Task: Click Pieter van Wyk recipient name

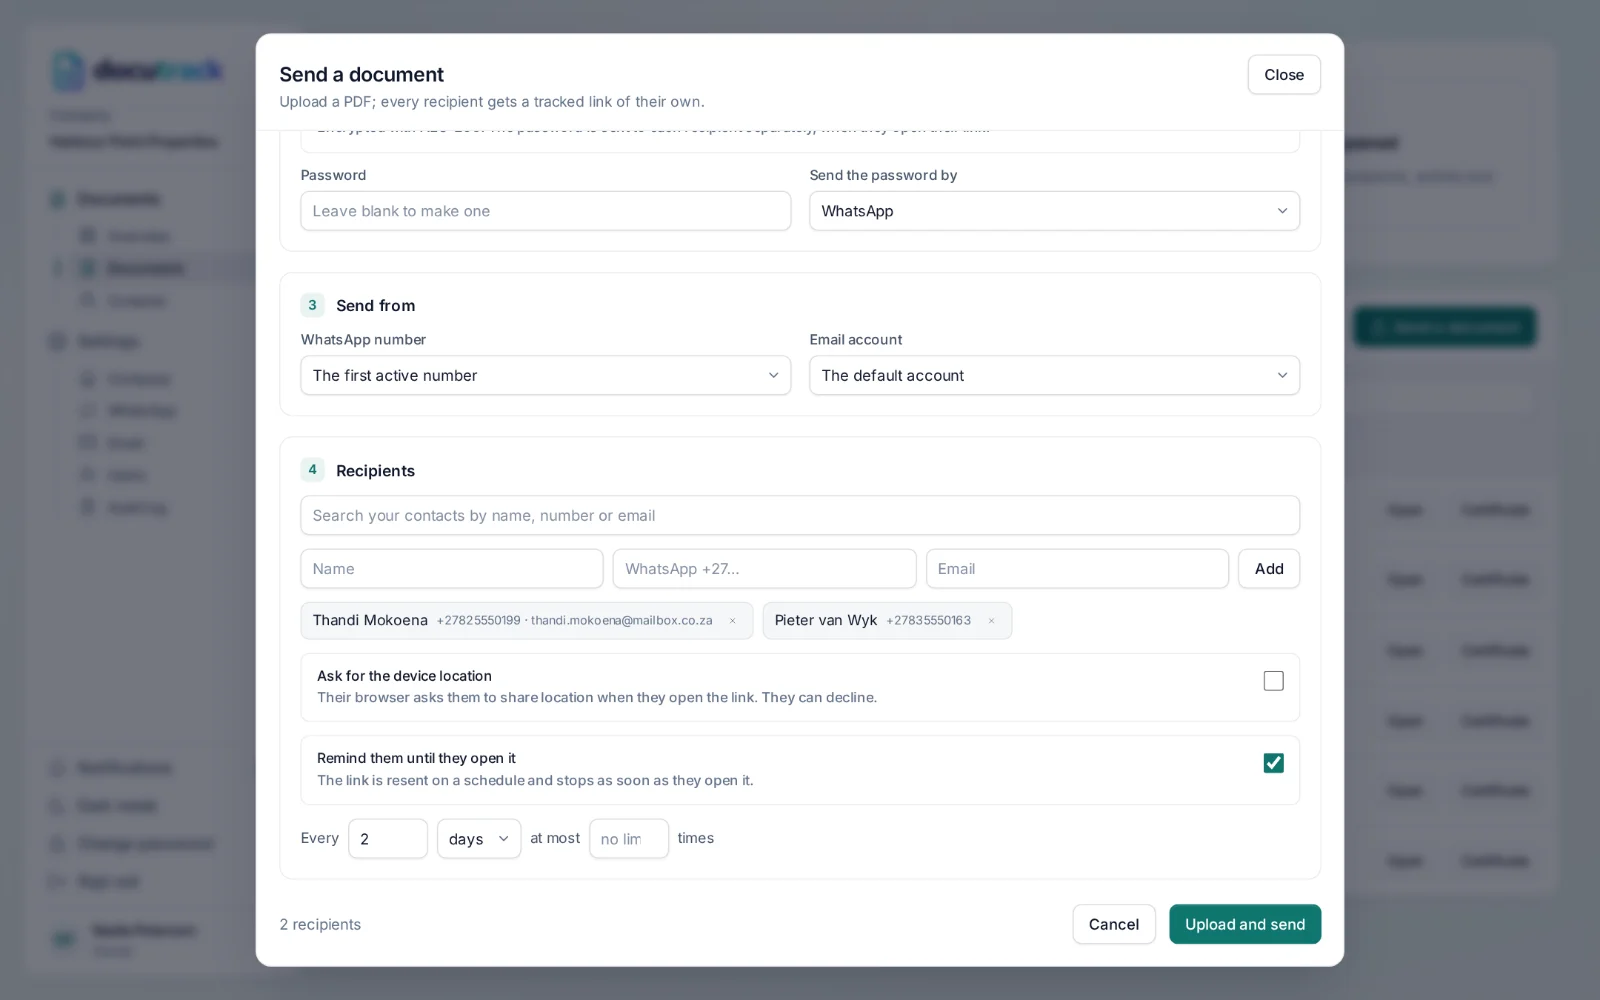Action: pyautogui.click(x=826, y=620)
